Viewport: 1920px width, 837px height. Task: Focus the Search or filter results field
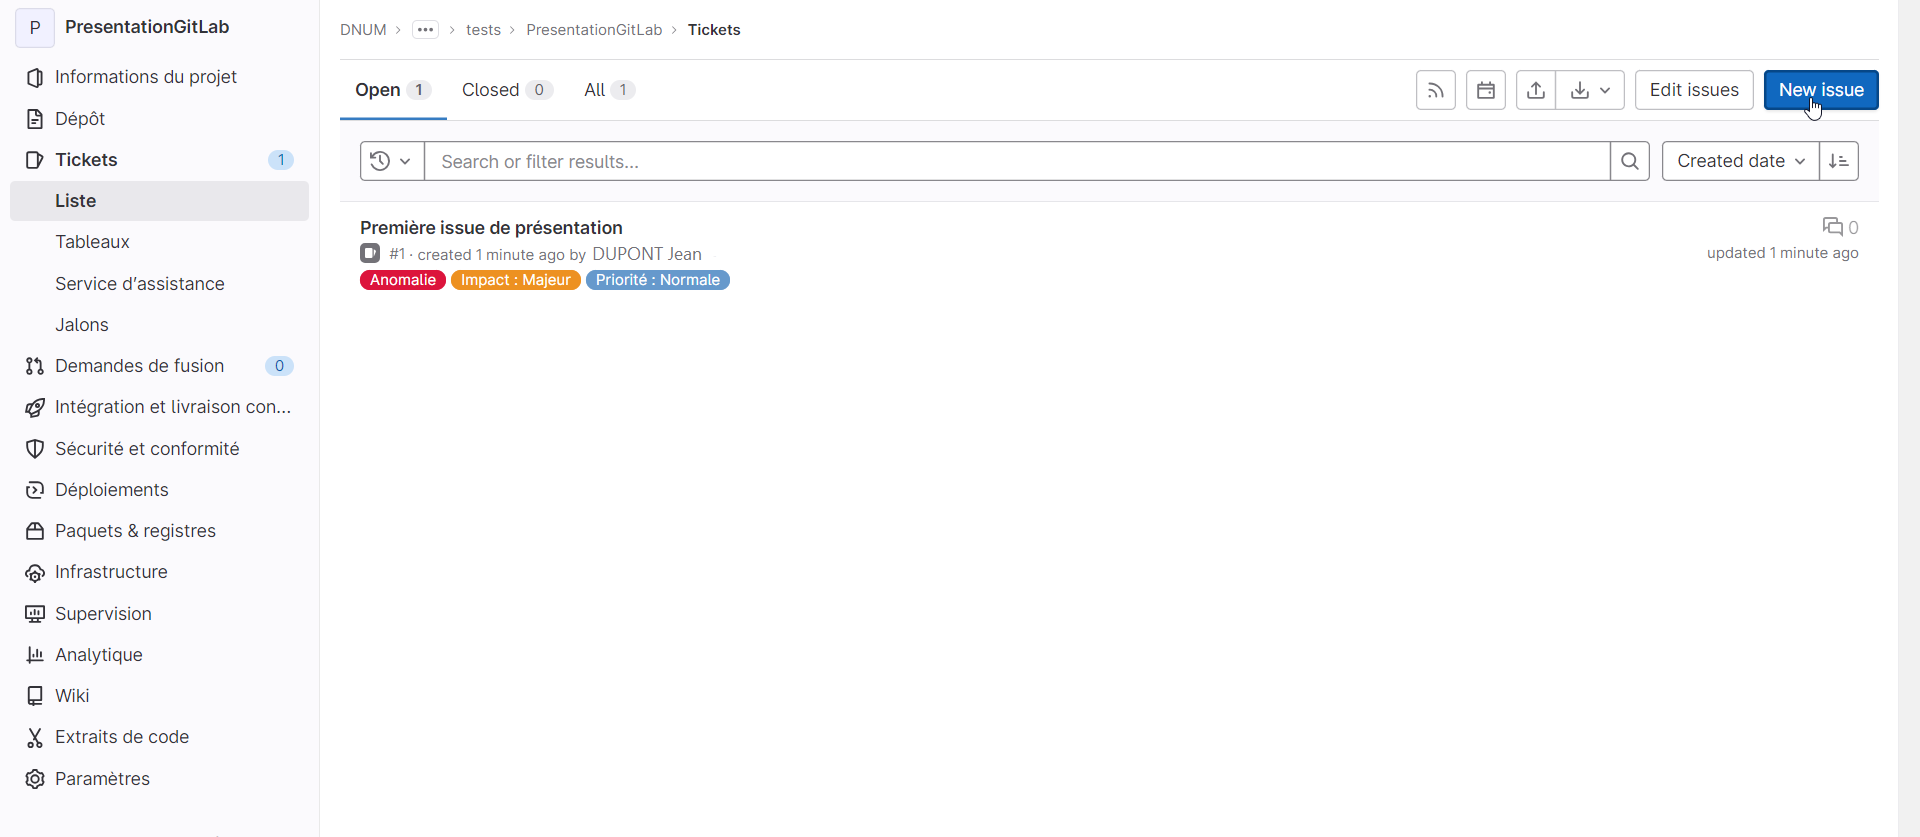(1015, 161)
